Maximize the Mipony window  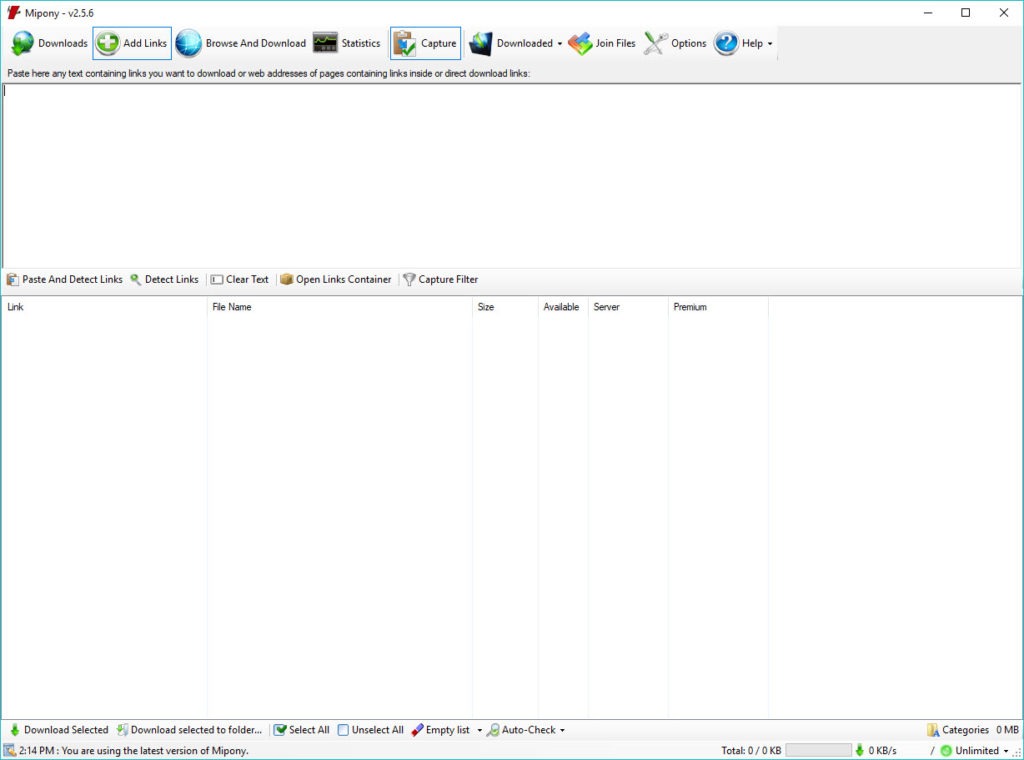coord(965,12)
